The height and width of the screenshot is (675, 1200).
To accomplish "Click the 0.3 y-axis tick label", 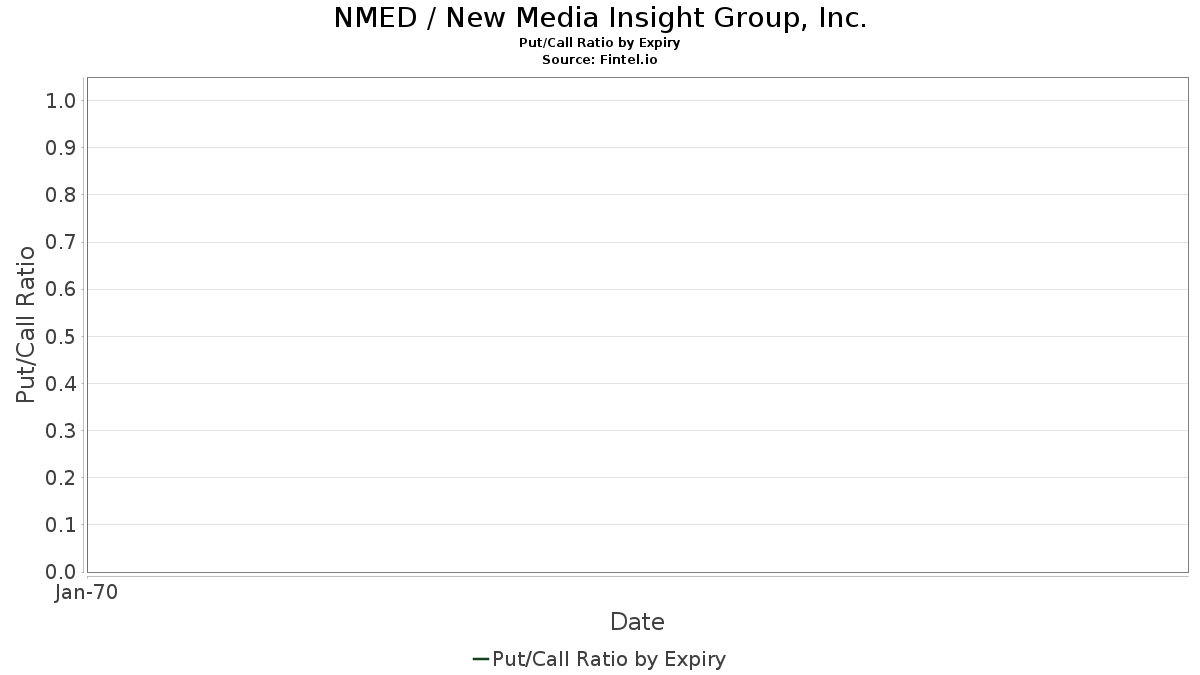I will pyautogui.click(x=61, y=431).
